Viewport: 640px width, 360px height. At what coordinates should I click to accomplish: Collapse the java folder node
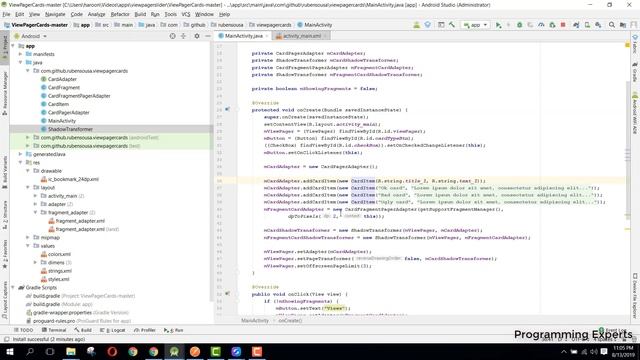click(x=20, y=62)
